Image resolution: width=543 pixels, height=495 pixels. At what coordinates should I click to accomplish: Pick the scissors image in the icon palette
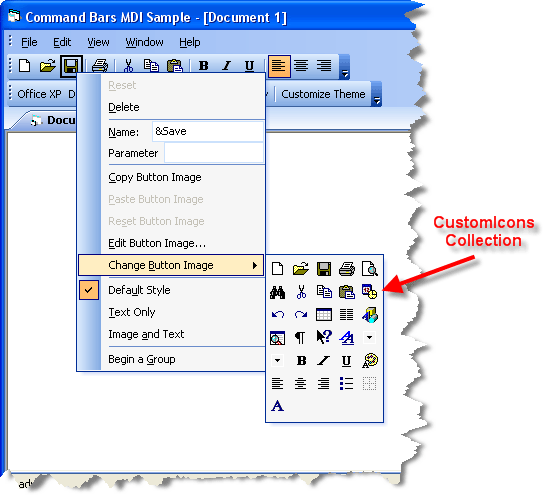301,292
